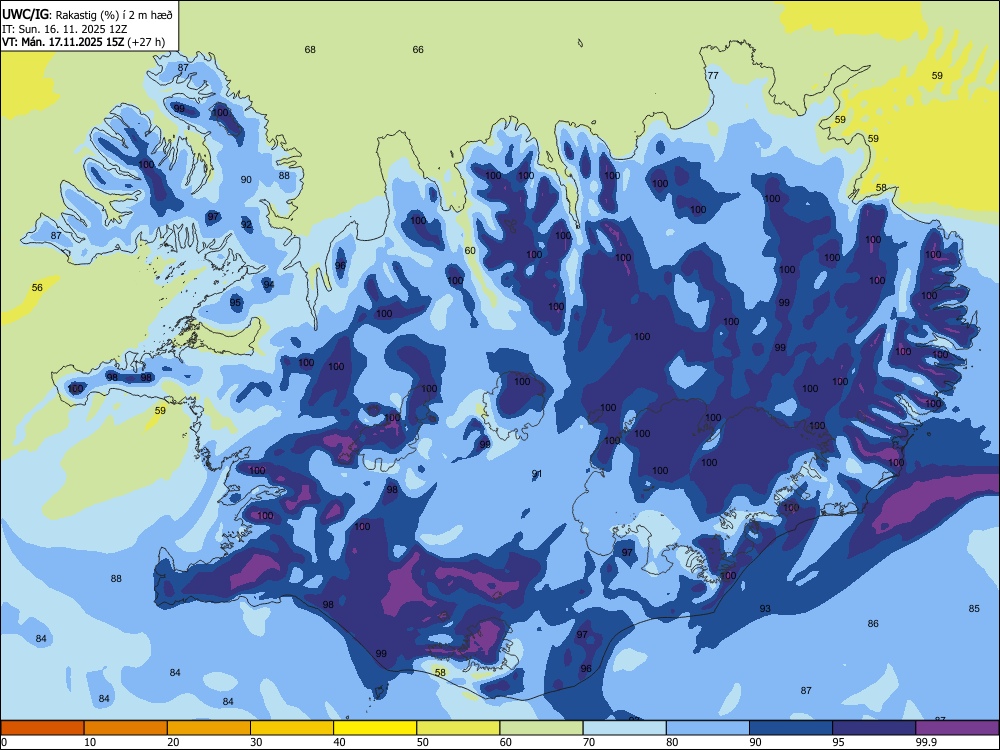Select the 30–40 yellow-orange legend swatch

tap(292, 728)
